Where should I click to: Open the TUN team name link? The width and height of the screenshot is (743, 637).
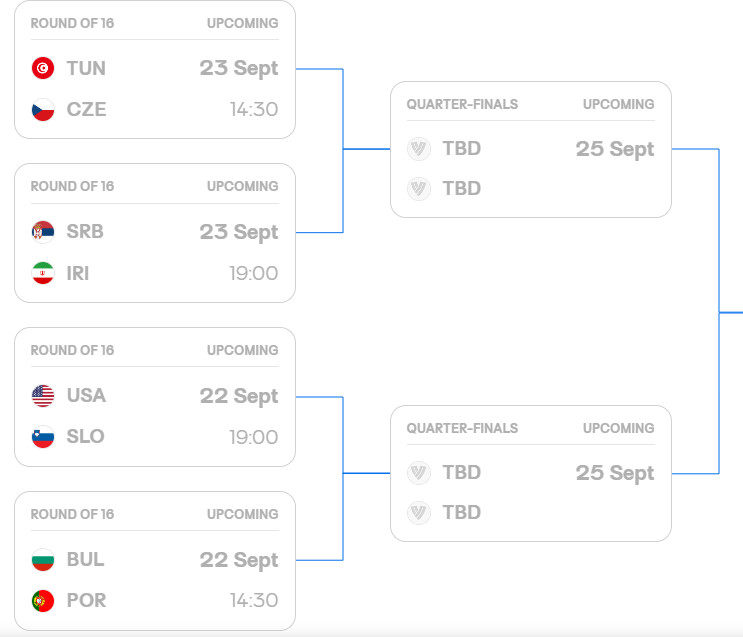click(86, 68)
